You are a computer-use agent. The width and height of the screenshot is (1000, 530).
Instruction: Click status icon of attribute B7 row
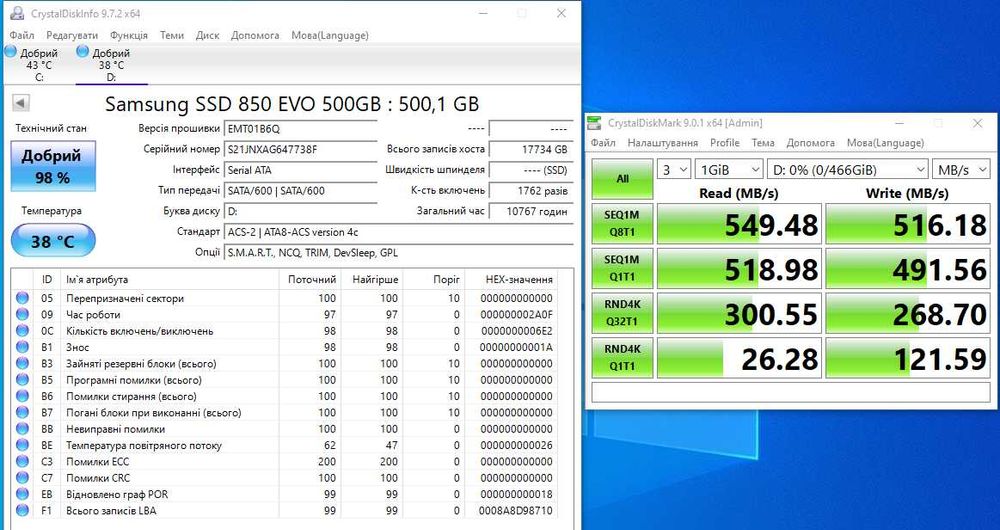tap(22, 413)
